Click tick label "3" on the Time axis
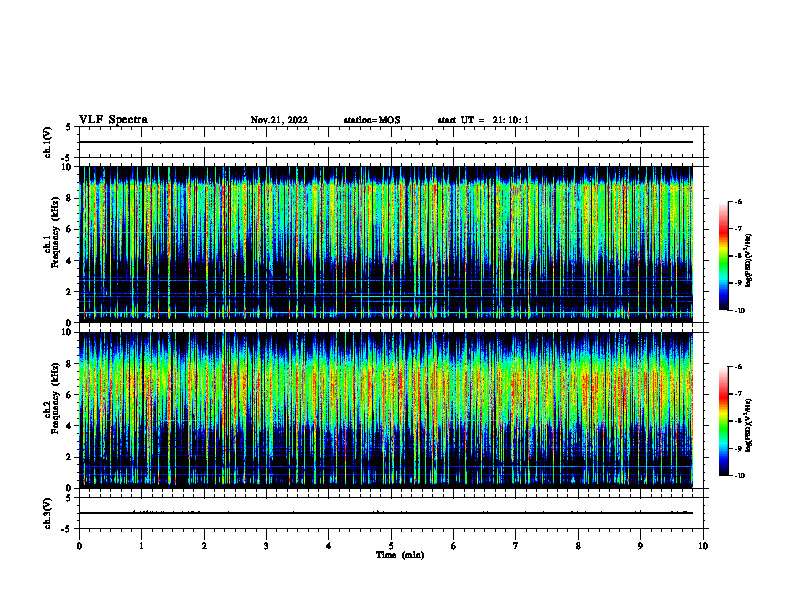The height and width of the screenshot is (612, 792). coord(266,546)
